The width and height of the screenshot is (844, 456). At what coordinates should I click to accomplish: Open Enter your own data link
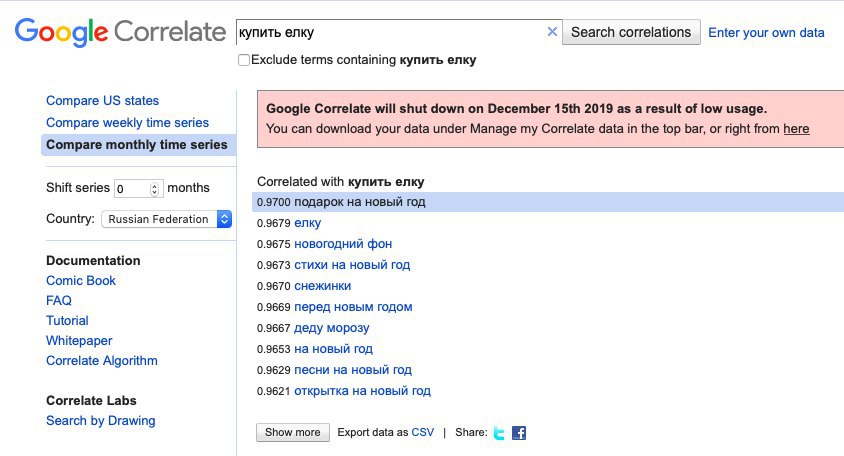coord(766,33)
